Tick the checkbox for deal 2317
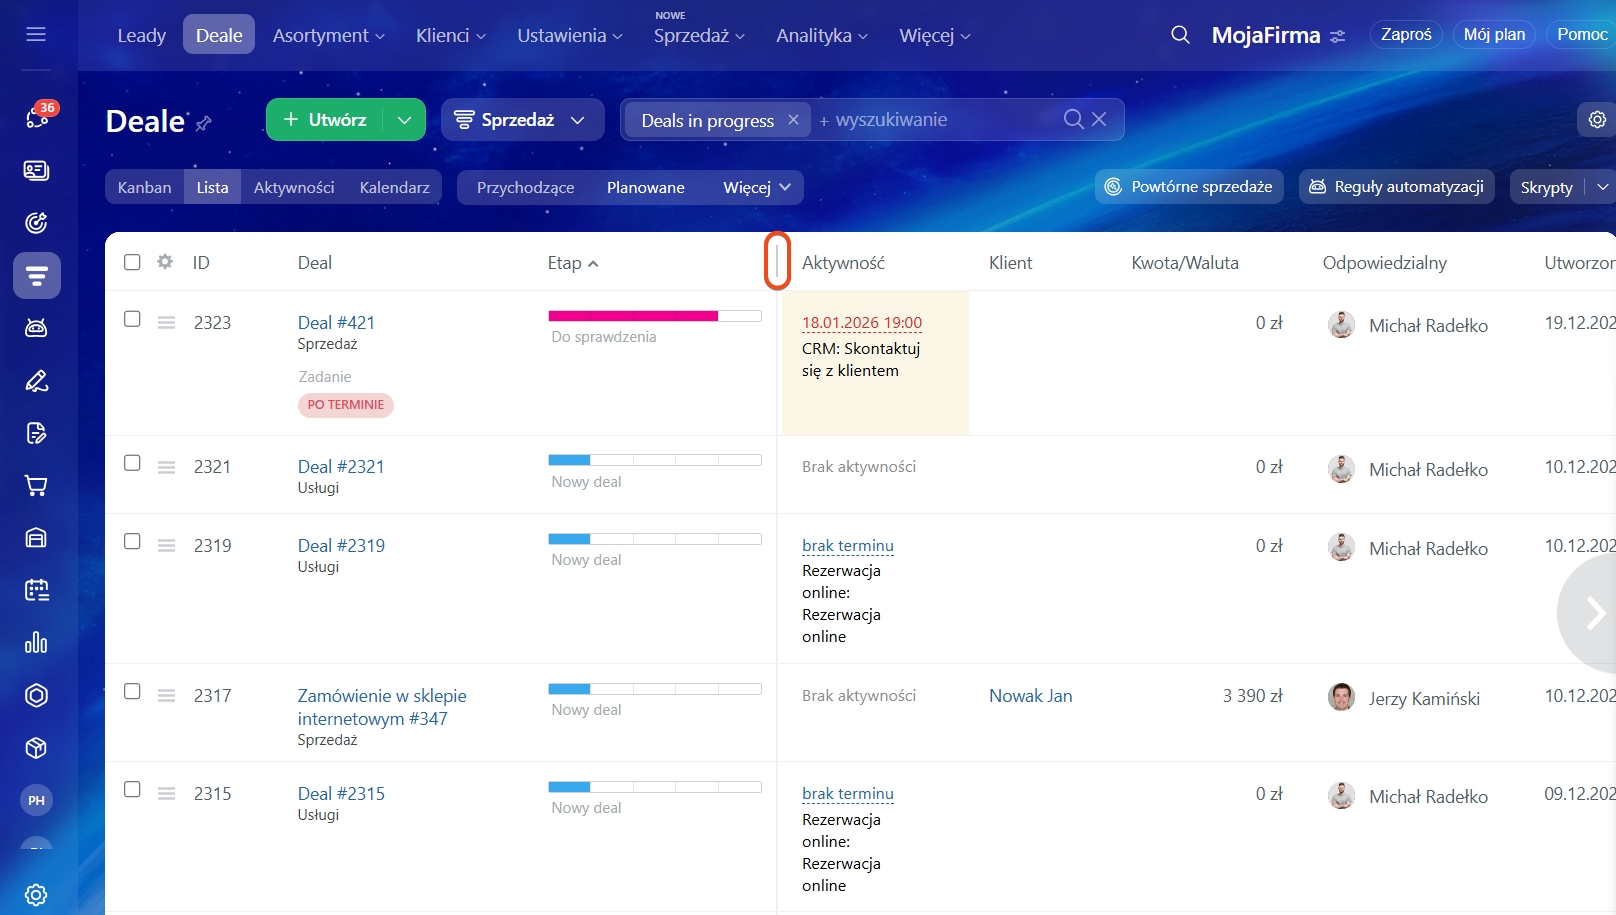Screen dimensions: 1616x915 [132, 692]
